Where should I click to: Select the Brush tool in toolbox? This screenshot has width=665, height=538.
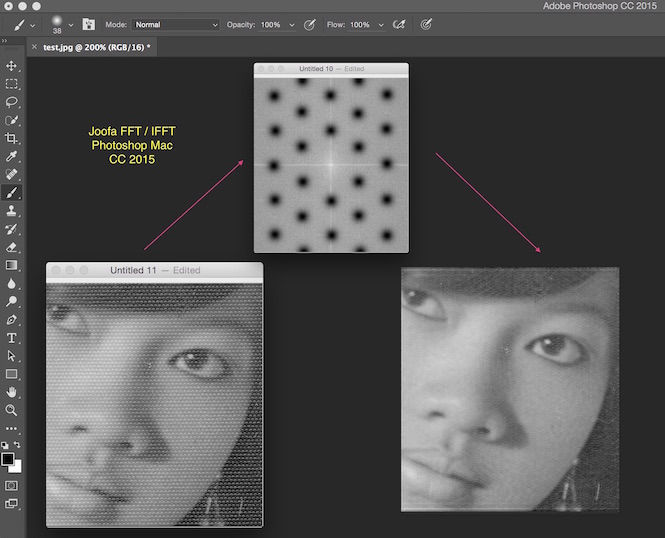11,193
